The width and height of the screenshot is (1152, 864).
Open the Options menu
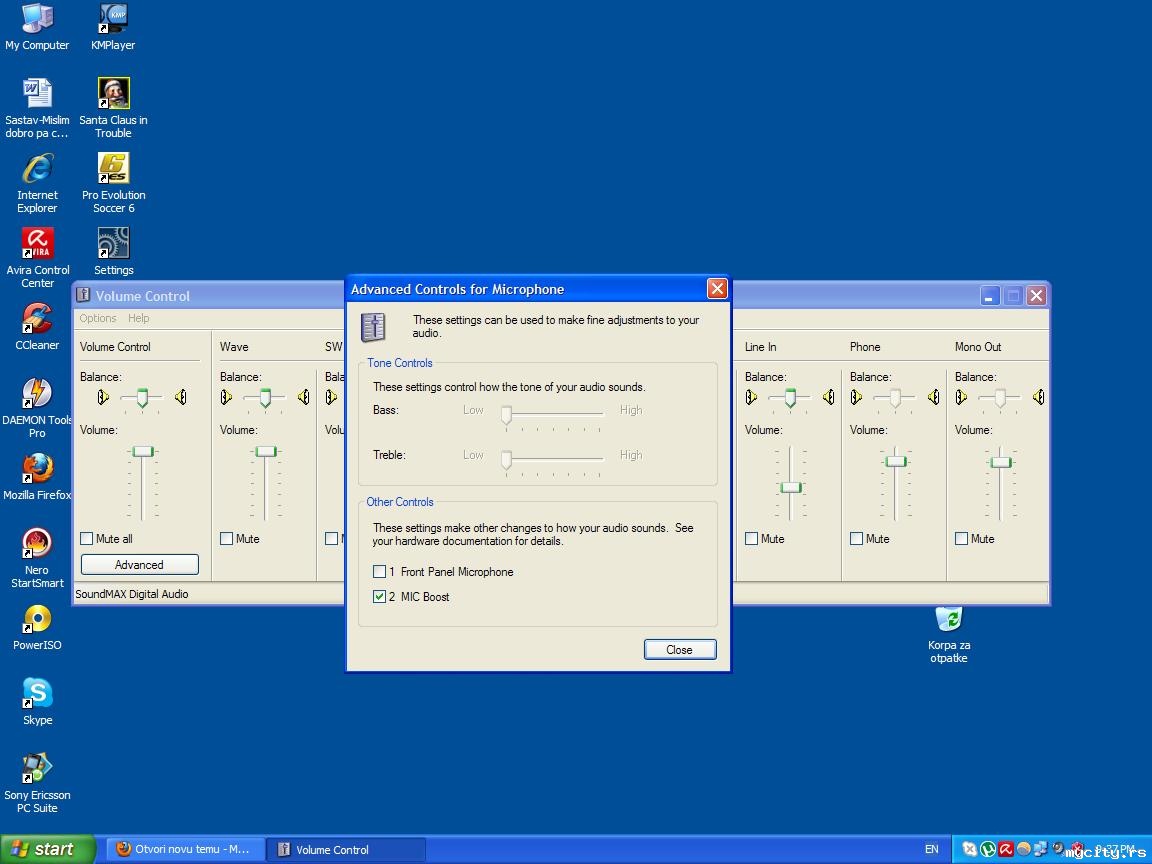[x=98, y=318]
